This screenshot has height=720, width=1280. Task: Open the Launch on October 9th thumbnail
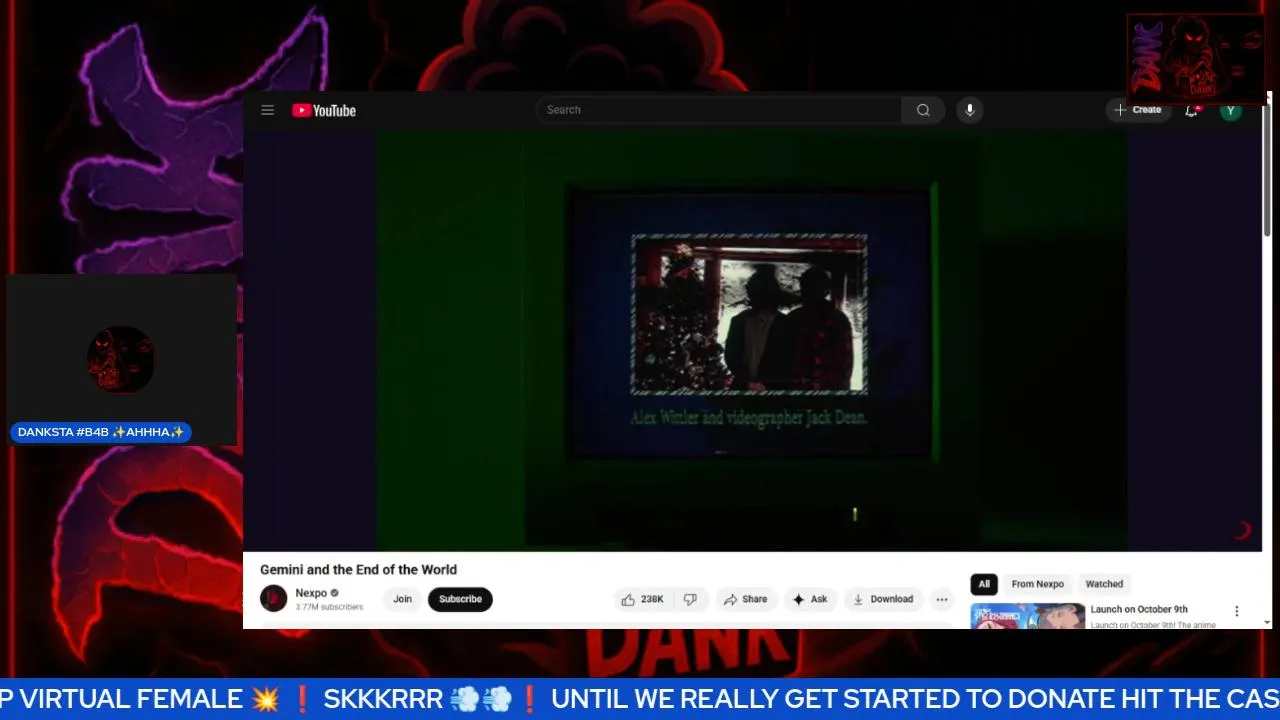pos(1027,616)
